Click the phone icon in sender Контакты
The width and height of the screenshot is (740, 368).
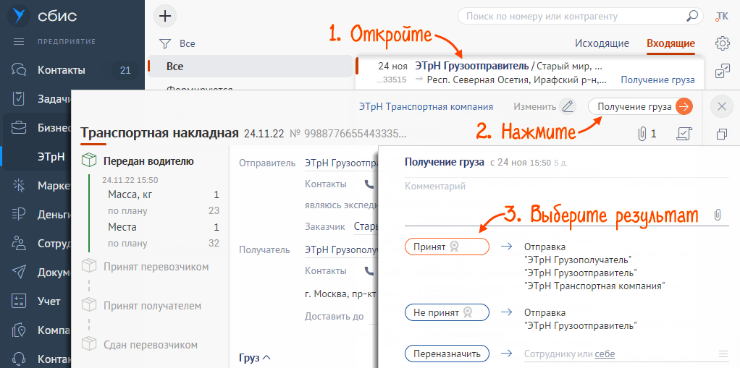369,184
